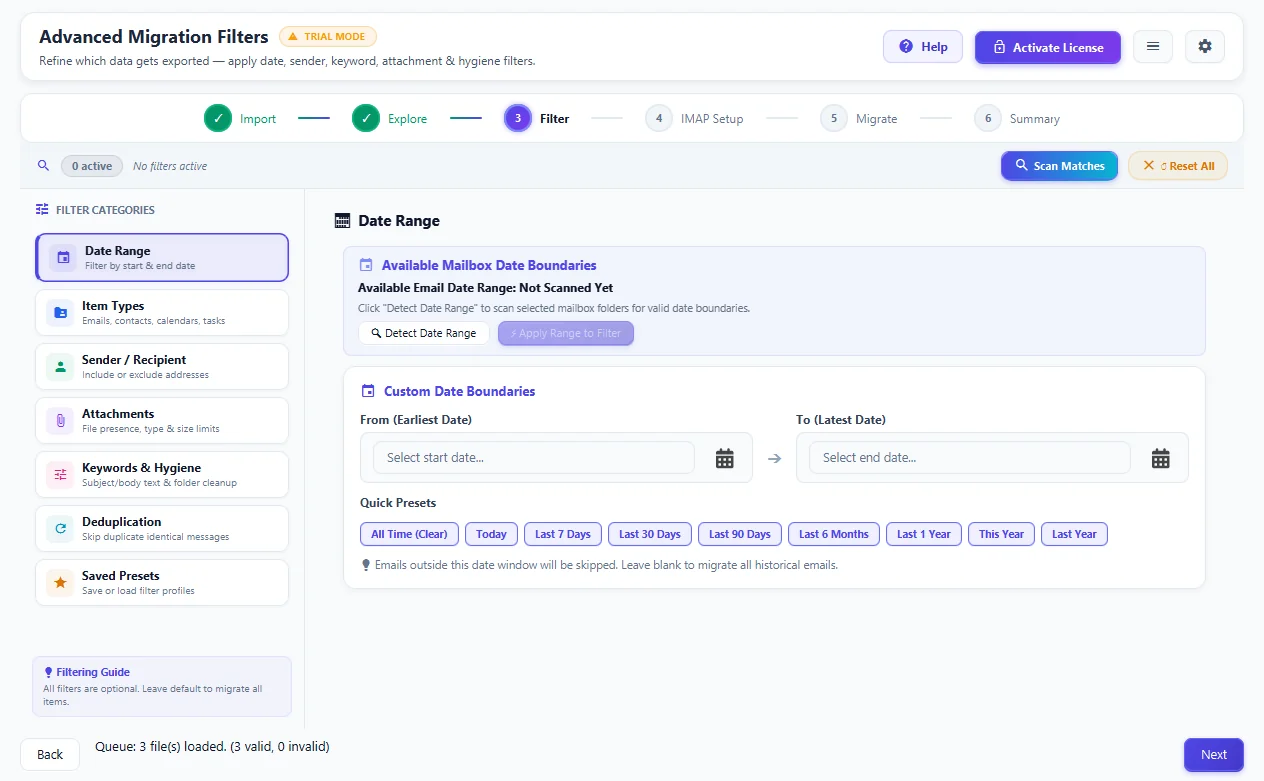Focus the Select end date field

(x=970, y=458)
